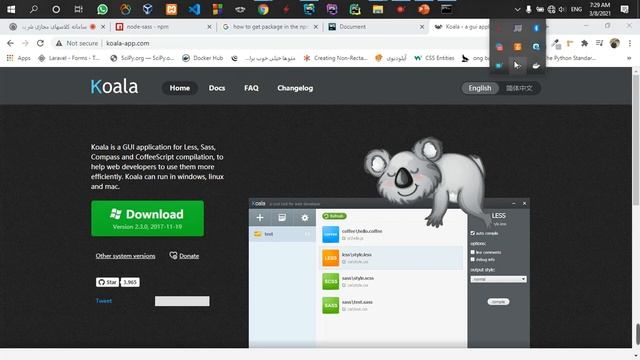Image resolution: width=640 pixels, height=360 pixels.
Task: Open the network status tray icon
Action: 551,9
